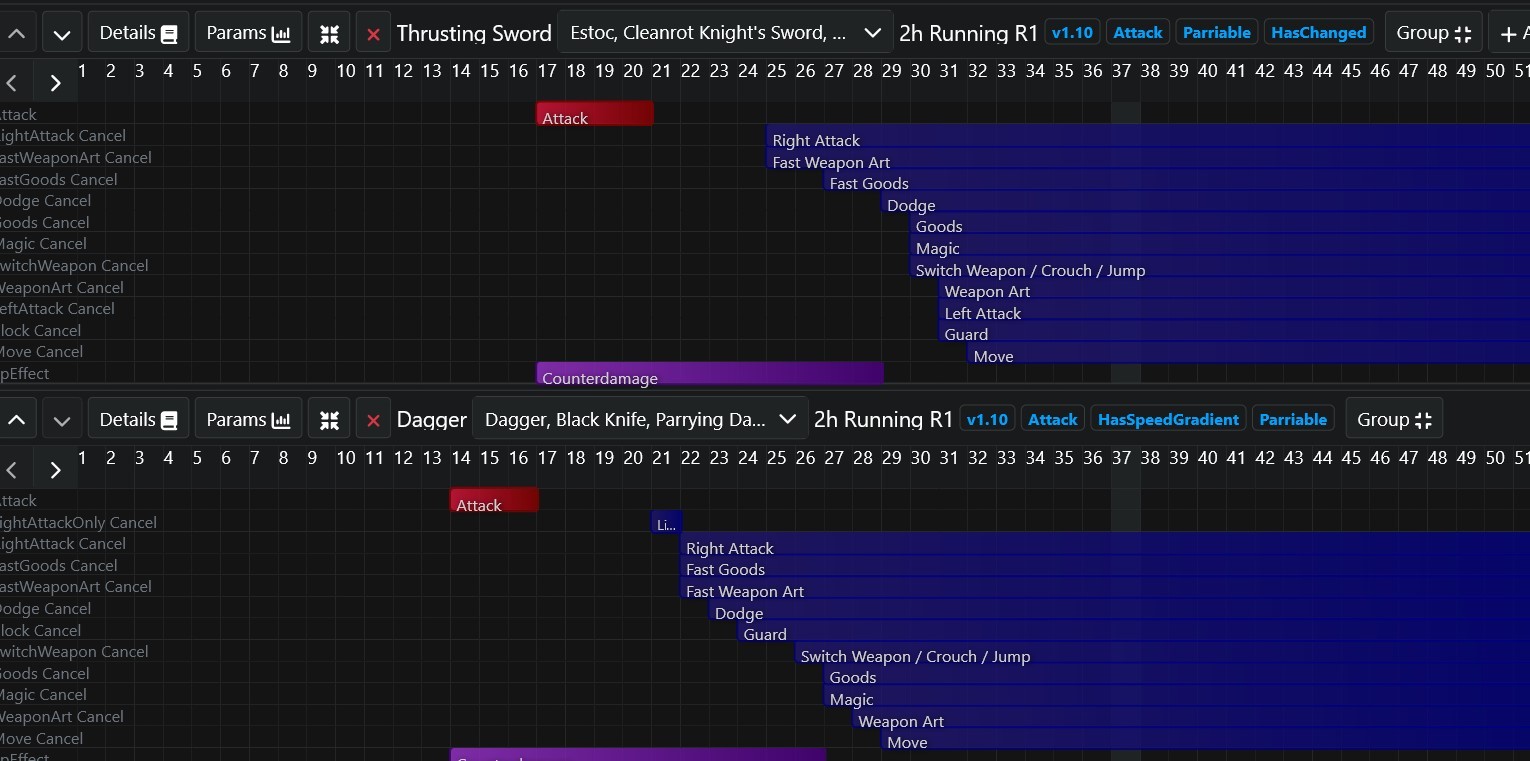Click the v1.10 tag in Thrusting Sword row
Screen dimensions: 1530x761
point(1071,33)
